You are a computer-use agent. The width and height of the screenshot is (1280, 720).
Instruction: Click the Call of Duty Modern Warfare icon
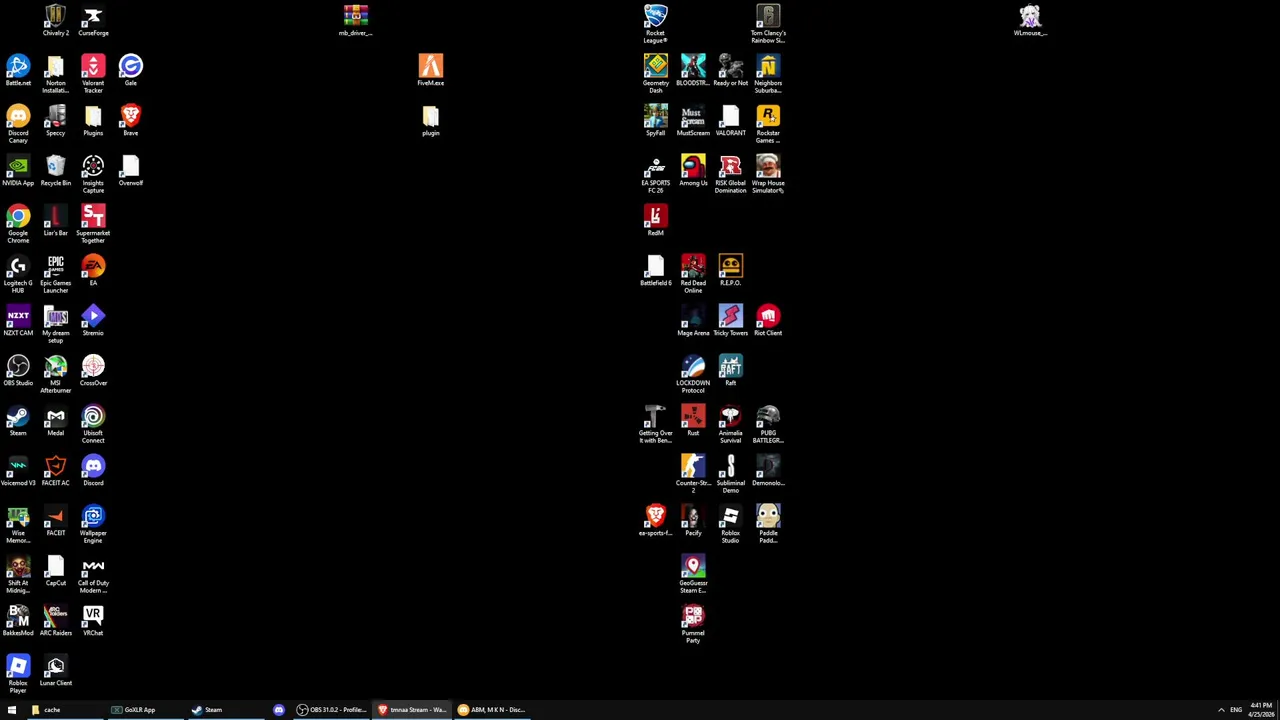point(93,573)
